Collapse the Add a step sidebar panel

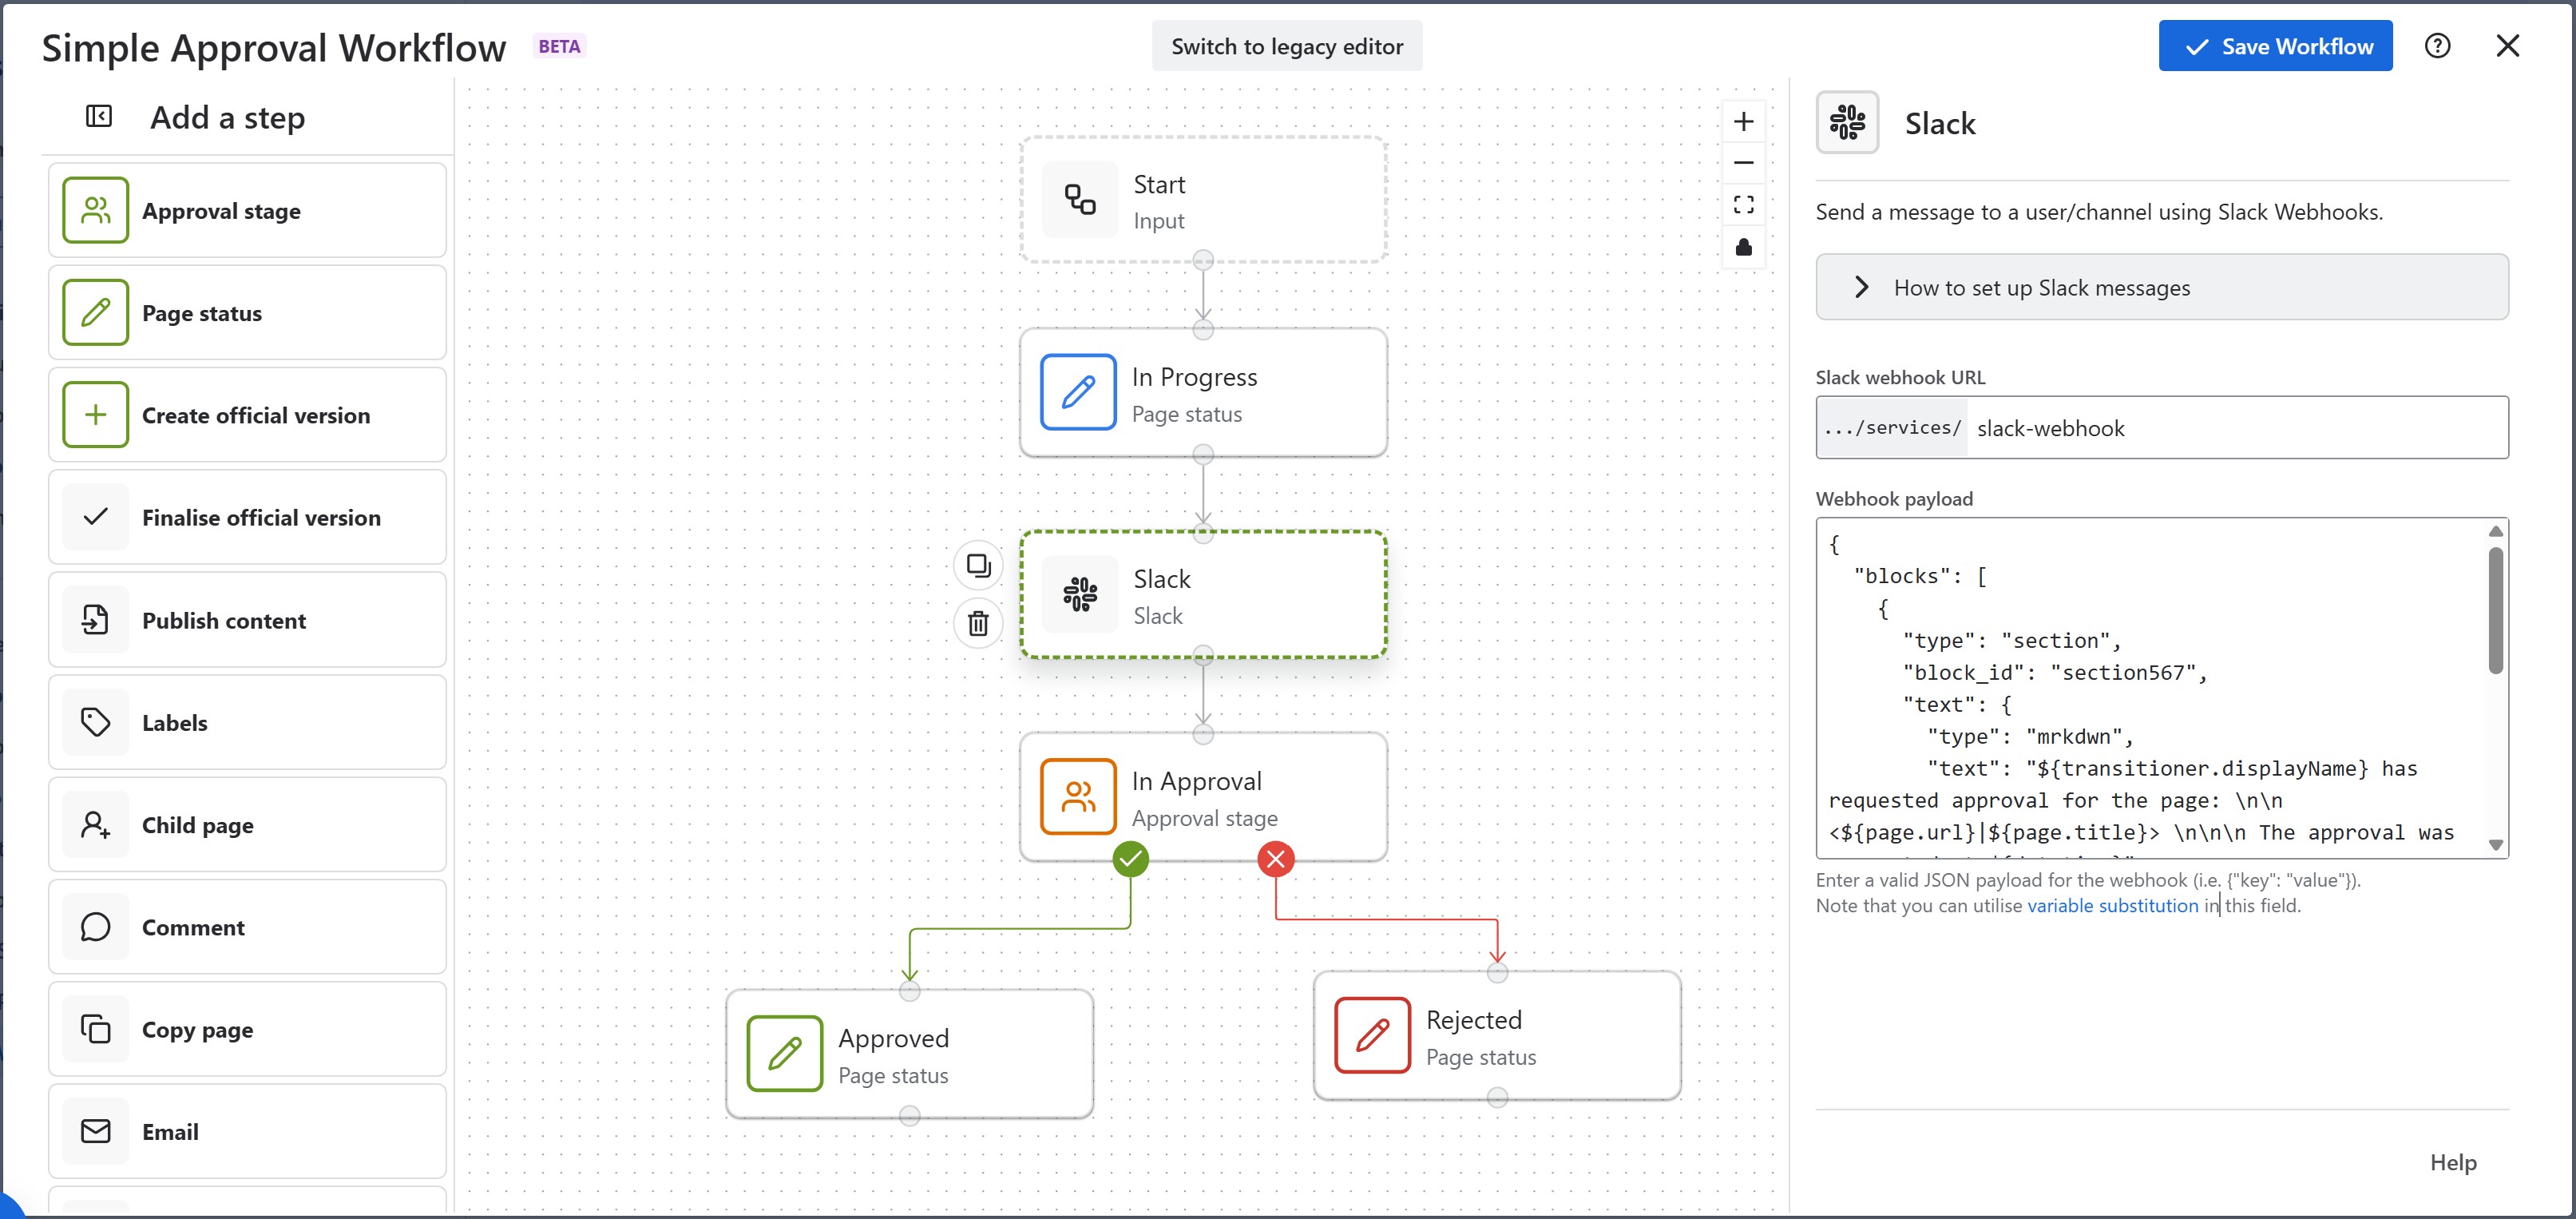coord(98,117)
